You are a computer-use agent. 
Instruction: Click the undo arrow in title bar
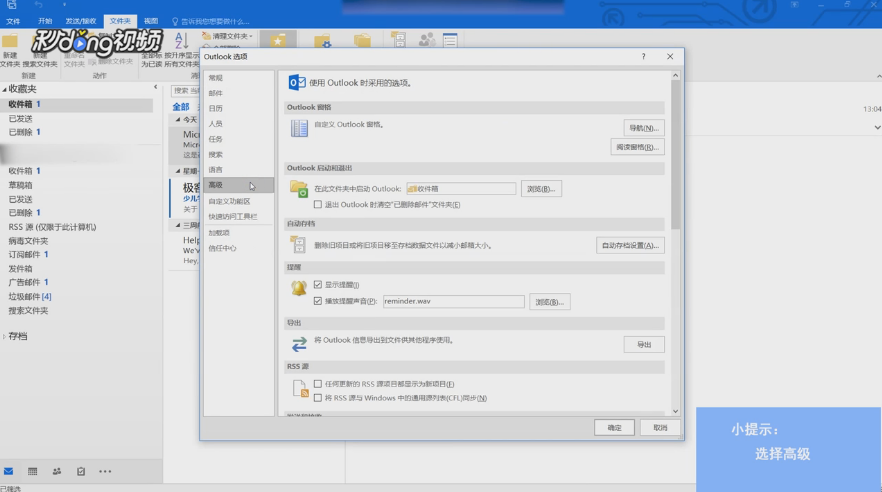pyautogui.click(x=38, y=5)
